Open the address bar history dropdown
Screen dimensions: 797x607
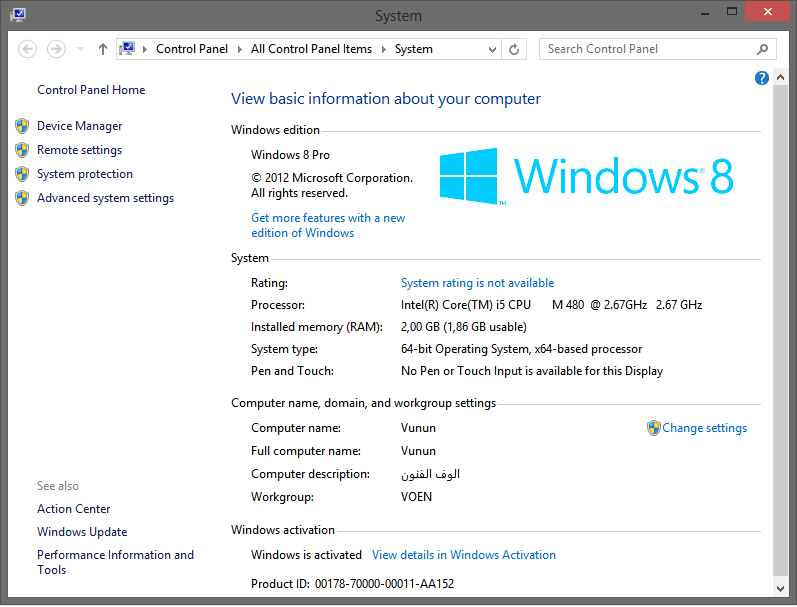tap(492, 49)
